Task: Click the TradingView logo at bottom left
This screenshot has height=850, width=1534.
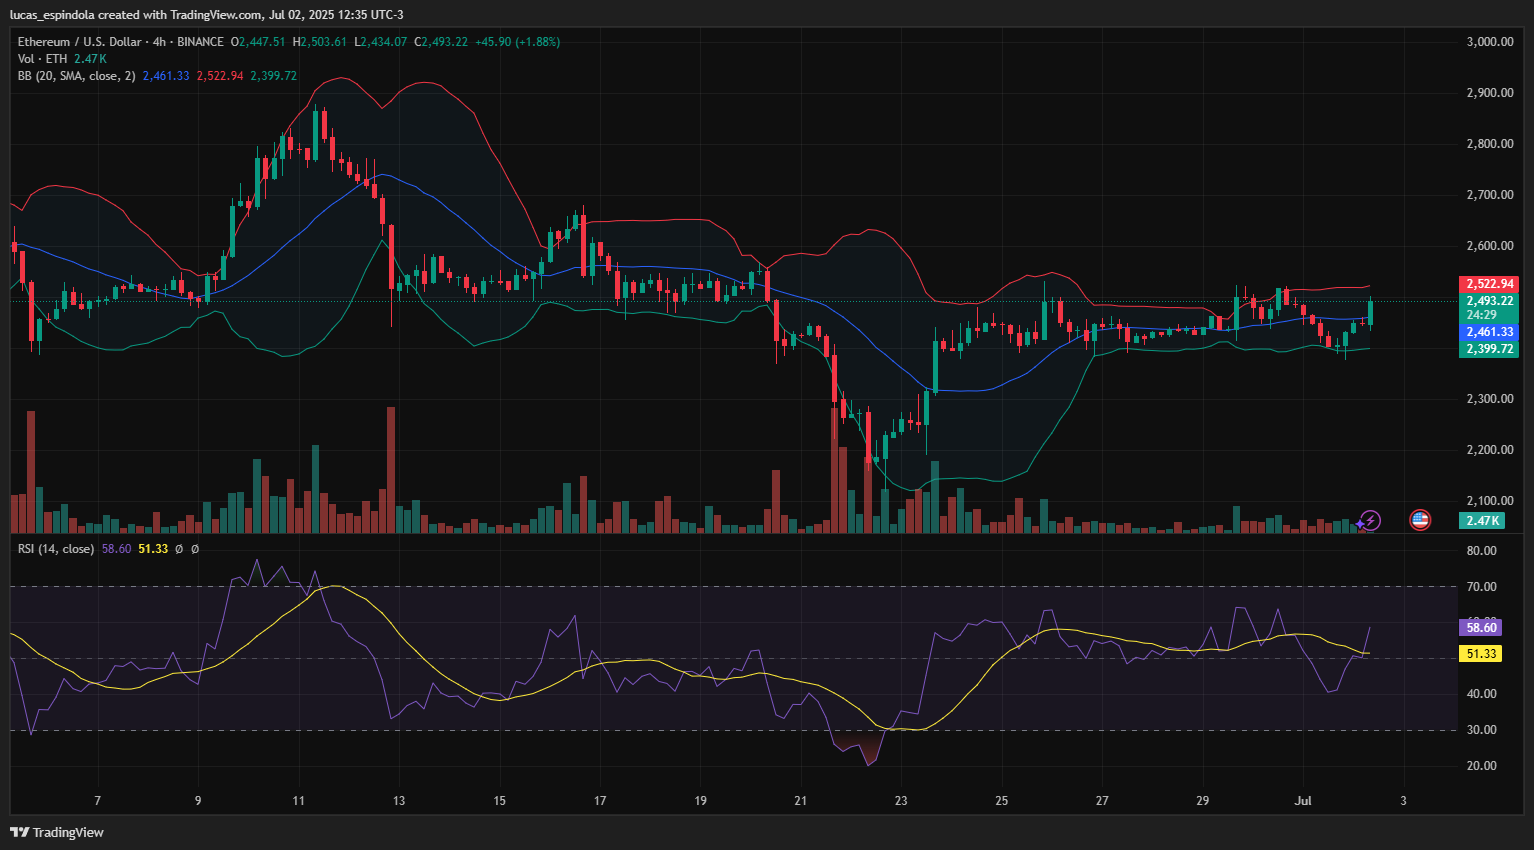Action: coord(57,832)
